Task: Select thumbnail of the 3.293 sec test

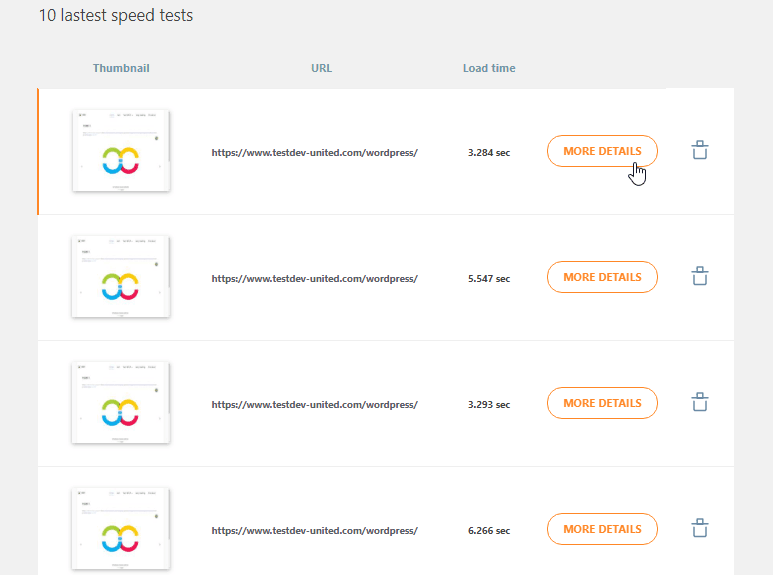Action: click(121, 403)
